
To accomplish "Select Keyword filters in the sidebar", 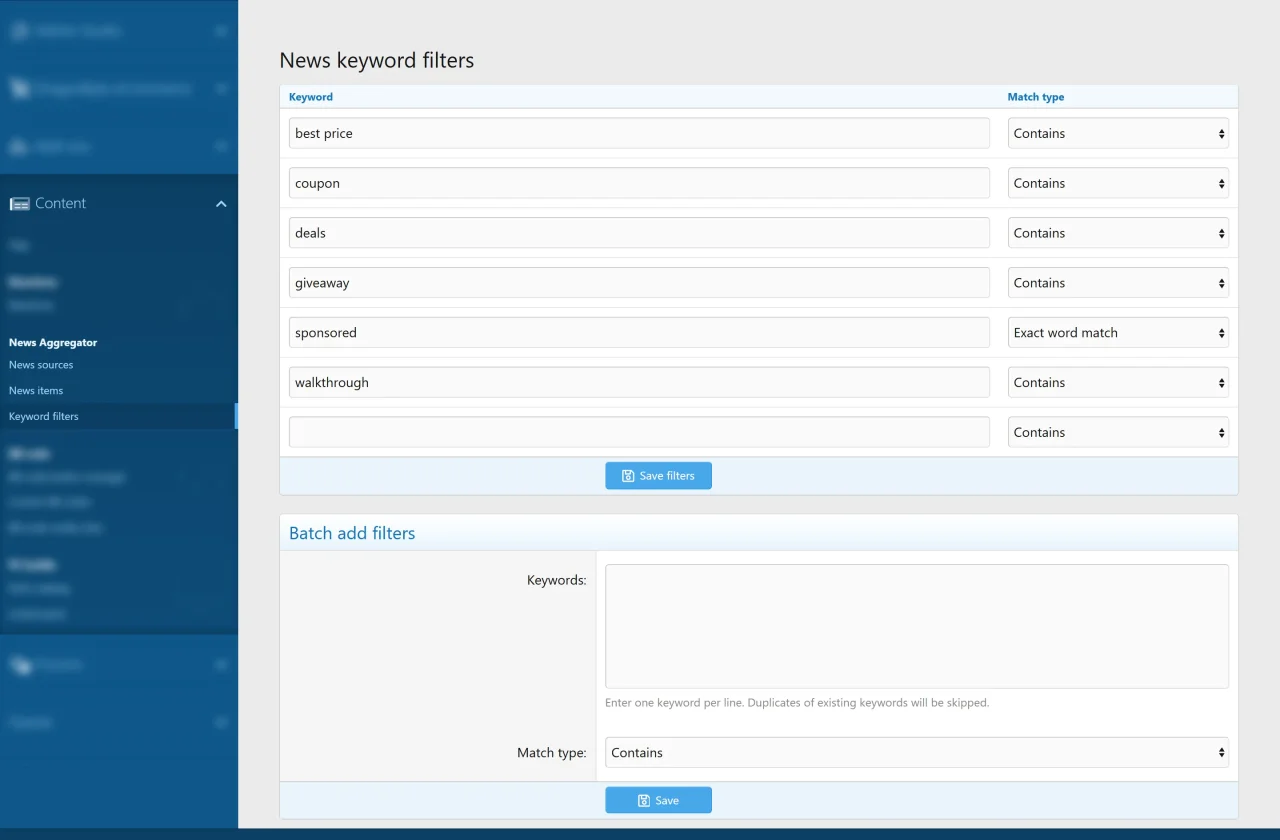I will [x=44, y=416].
